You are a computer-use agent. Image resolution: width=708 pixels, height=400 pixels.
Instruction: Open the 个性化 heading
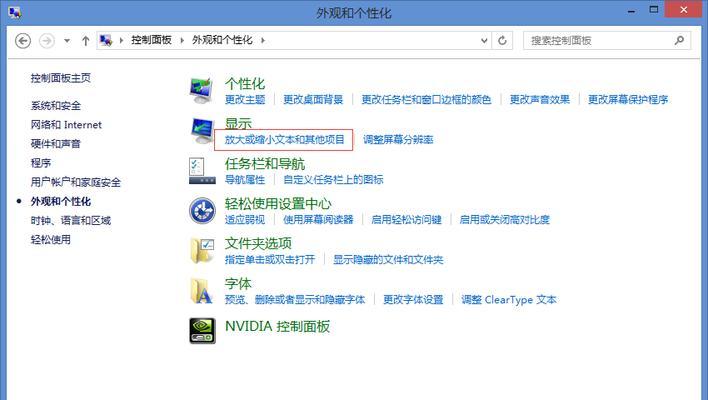[x=245, y=84]
